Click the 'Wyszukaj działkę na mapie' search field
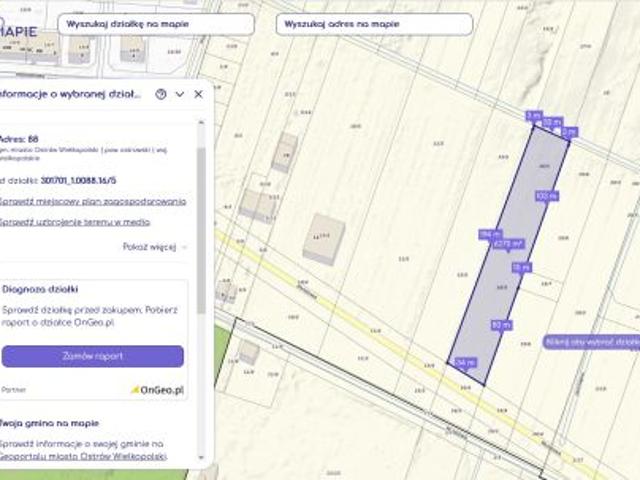 pos(156,24)
